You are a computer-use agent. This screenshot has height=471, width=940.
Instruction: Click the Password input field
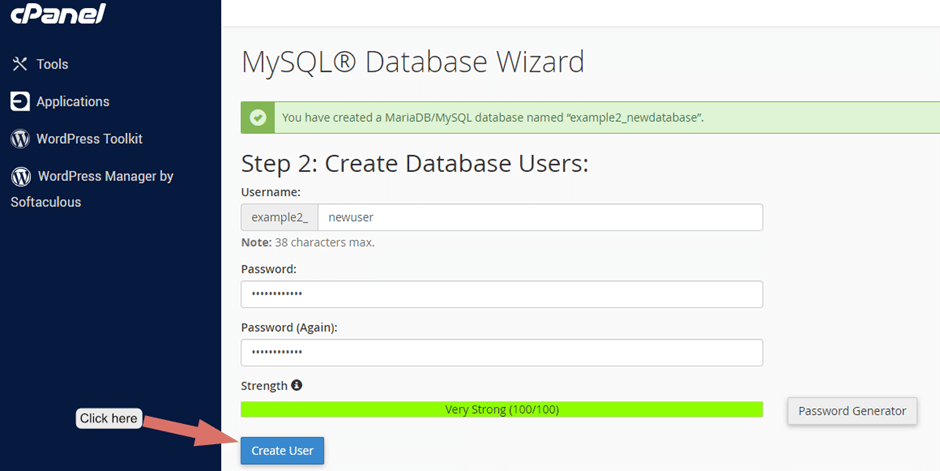click(x=502, y=294)
